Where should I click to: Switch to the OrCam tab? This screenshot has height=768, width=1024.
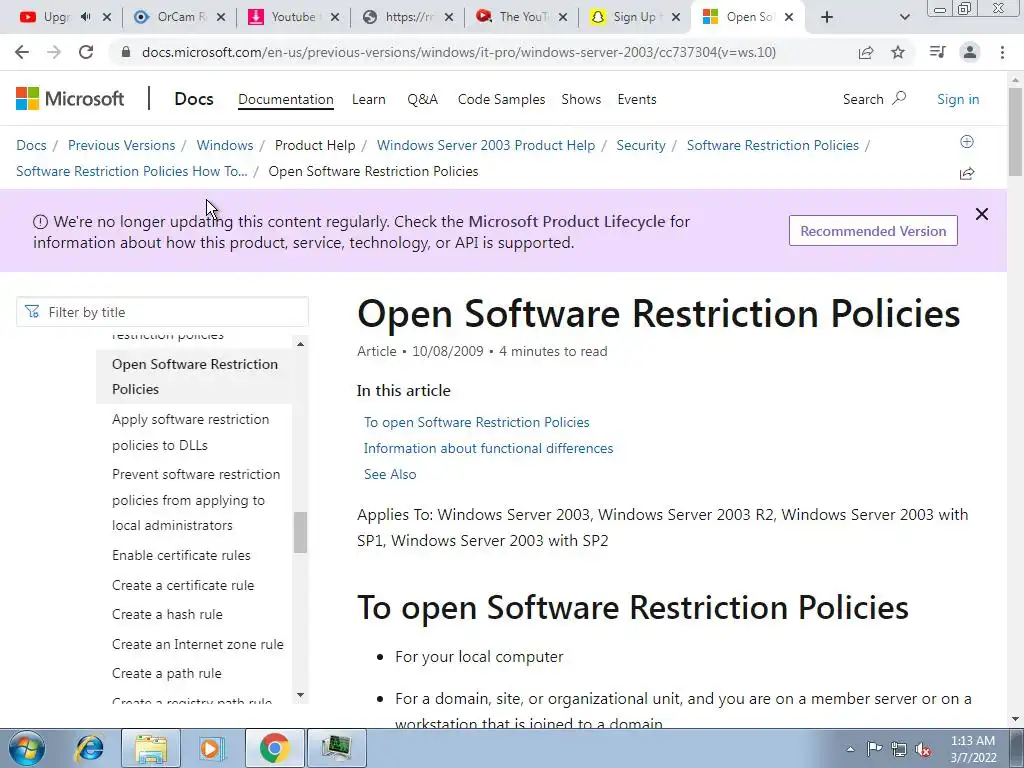[179, 17]
